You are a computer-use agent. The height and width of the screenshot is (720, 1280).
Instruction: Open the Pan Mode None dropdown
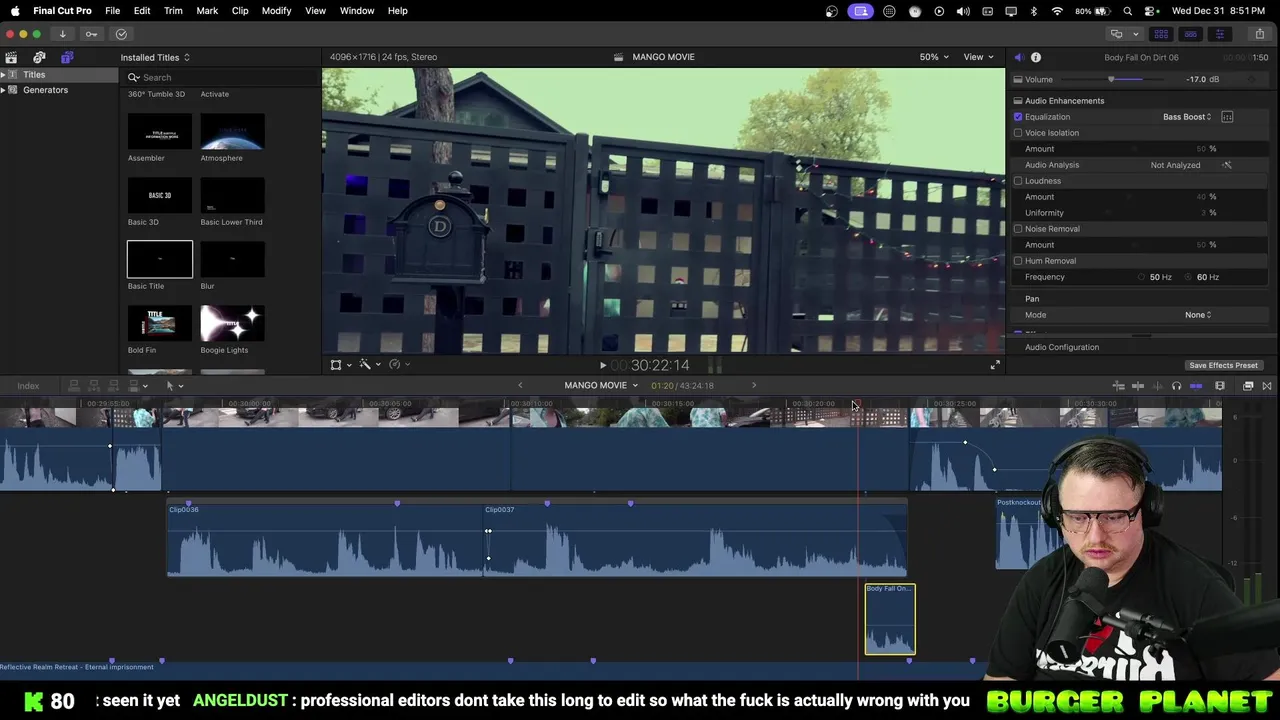click(x=1198, y=315)
